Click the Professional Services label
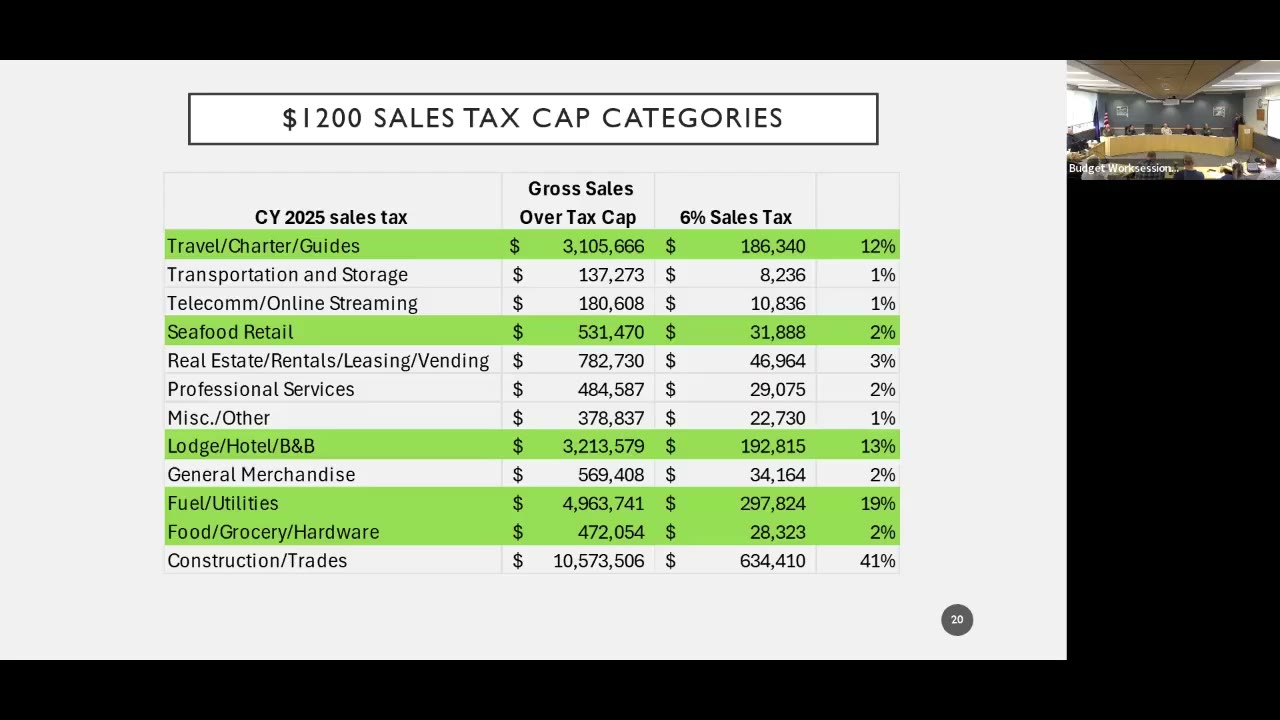Image resolution: width=1280 pixels, height=720 pixels. (x=261, y=390)
